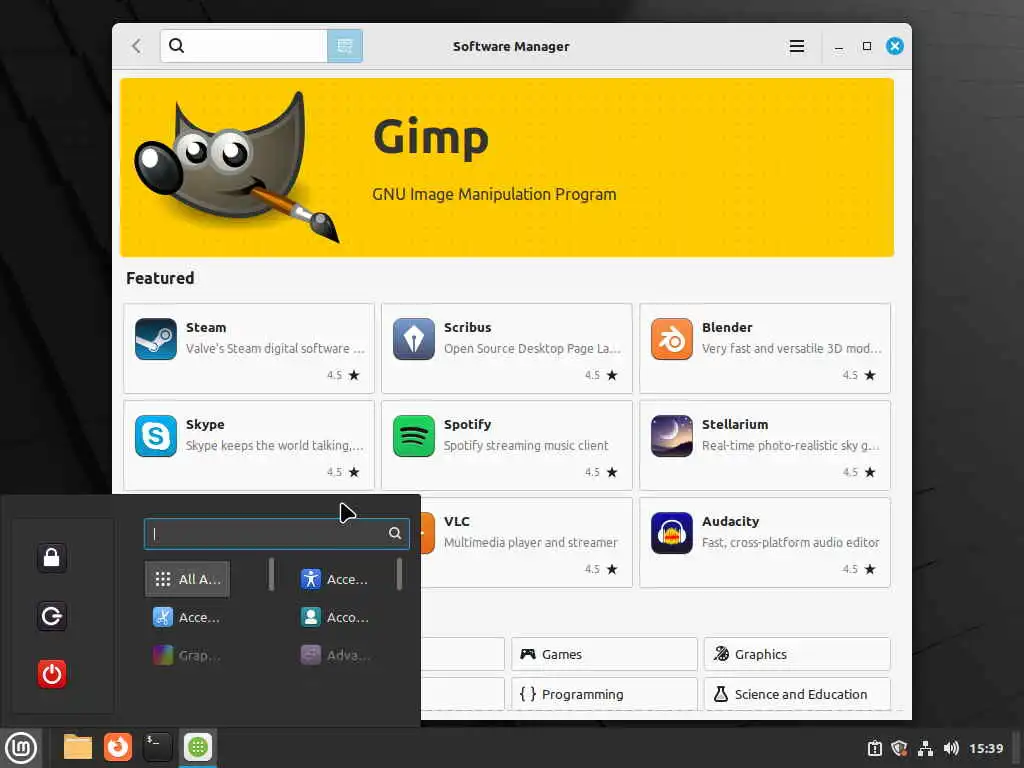This screenshot has height=768, width=1024.
Task: Open the Skype app icon
Action: [x=155, y=436]
